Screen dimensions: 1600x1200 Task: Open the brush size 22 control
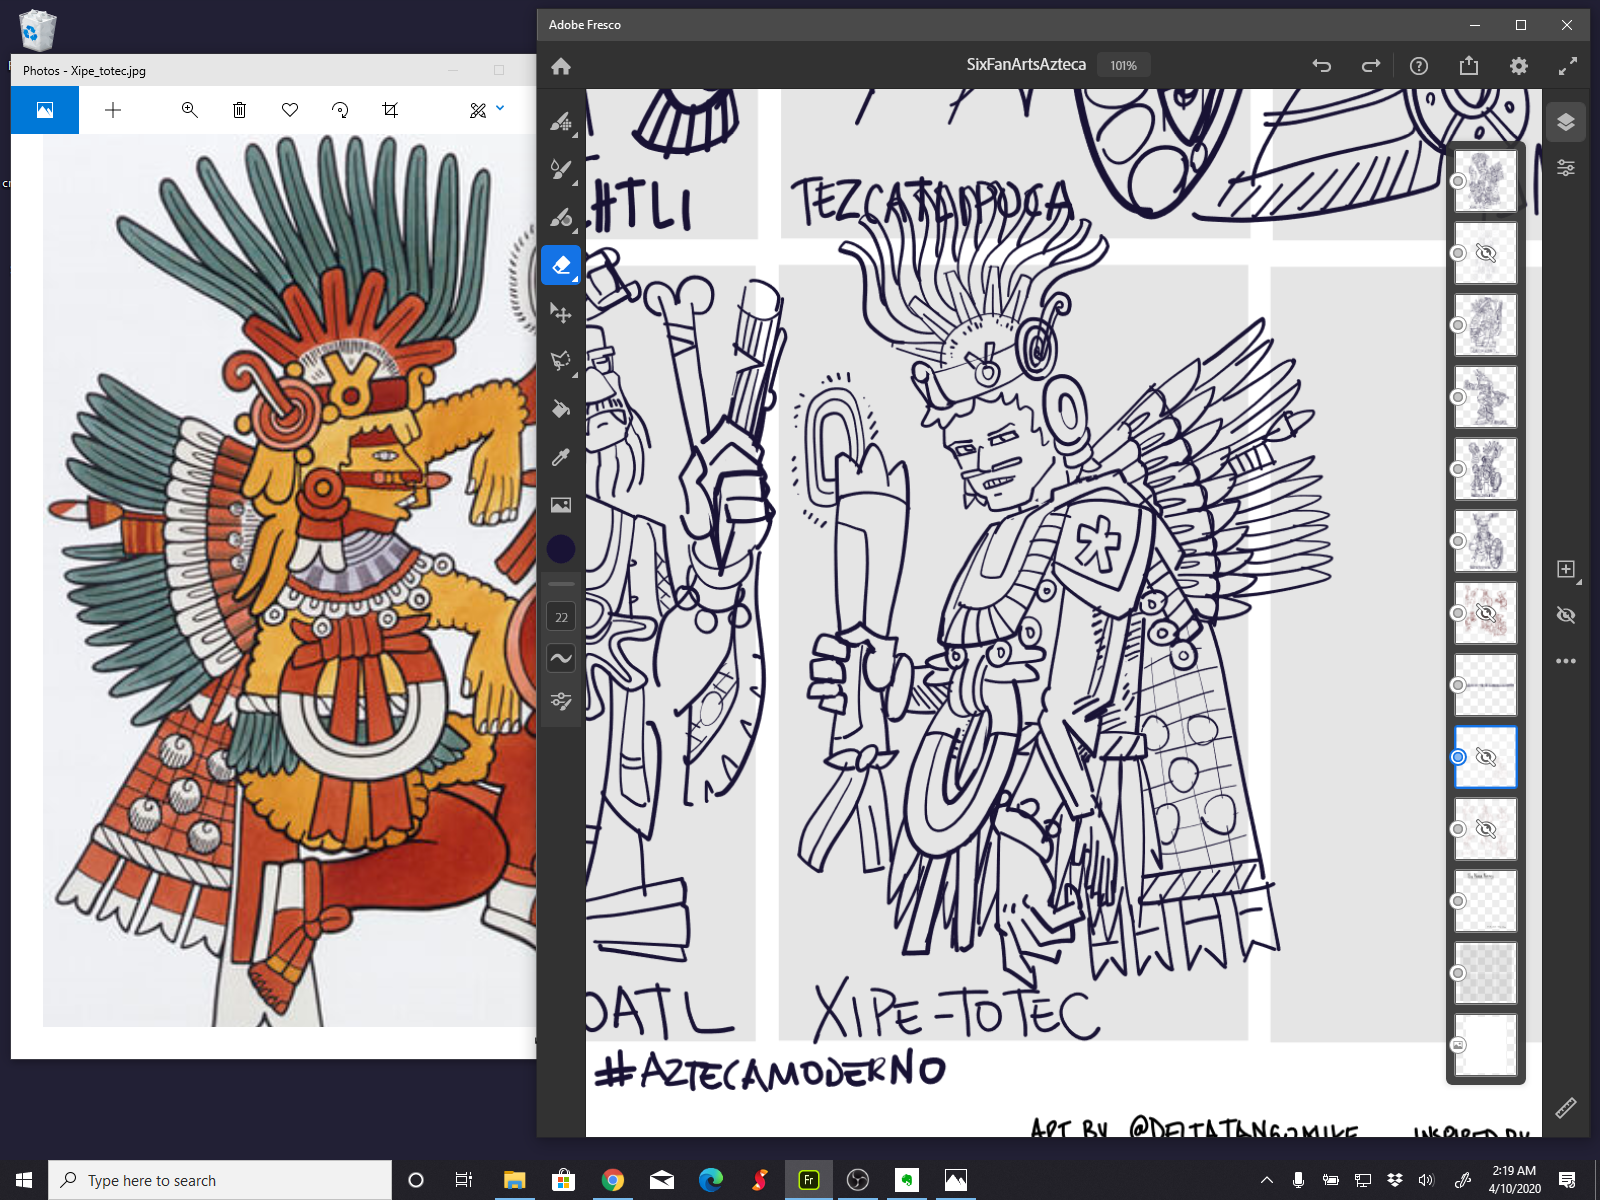point(561,617)
